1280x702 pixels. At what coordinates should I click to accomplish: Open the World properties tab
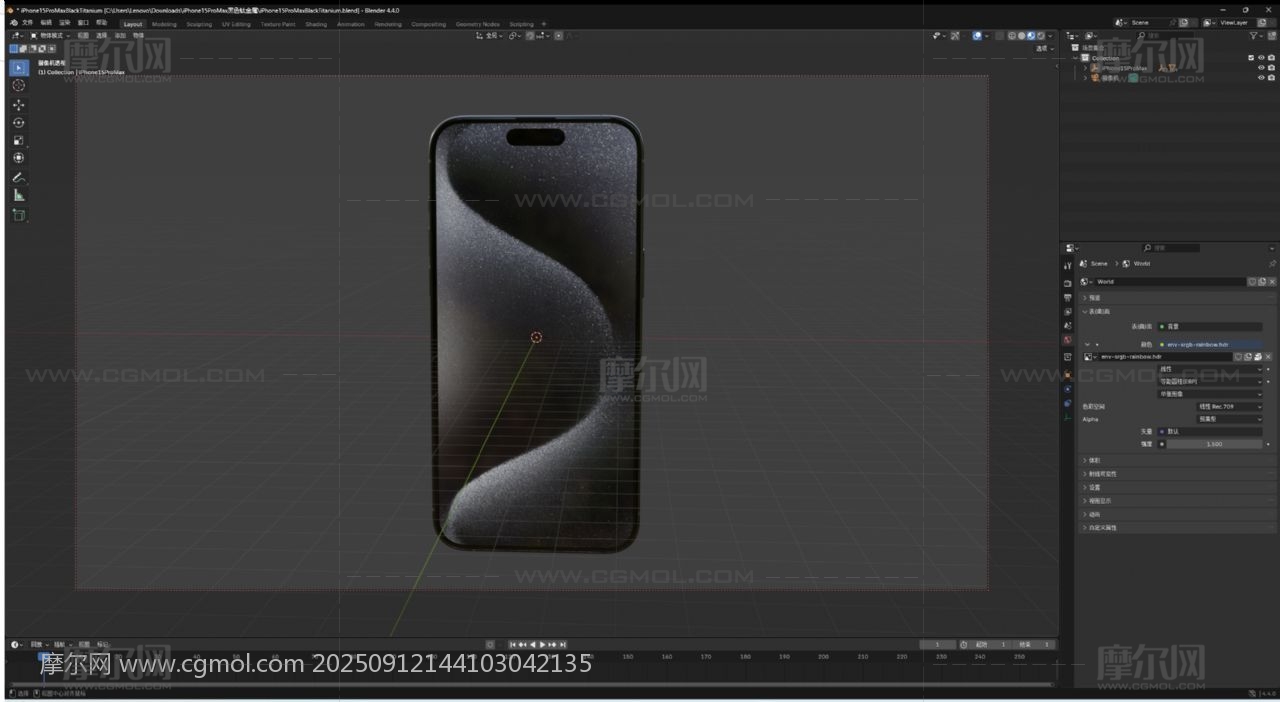point(1068,340)
